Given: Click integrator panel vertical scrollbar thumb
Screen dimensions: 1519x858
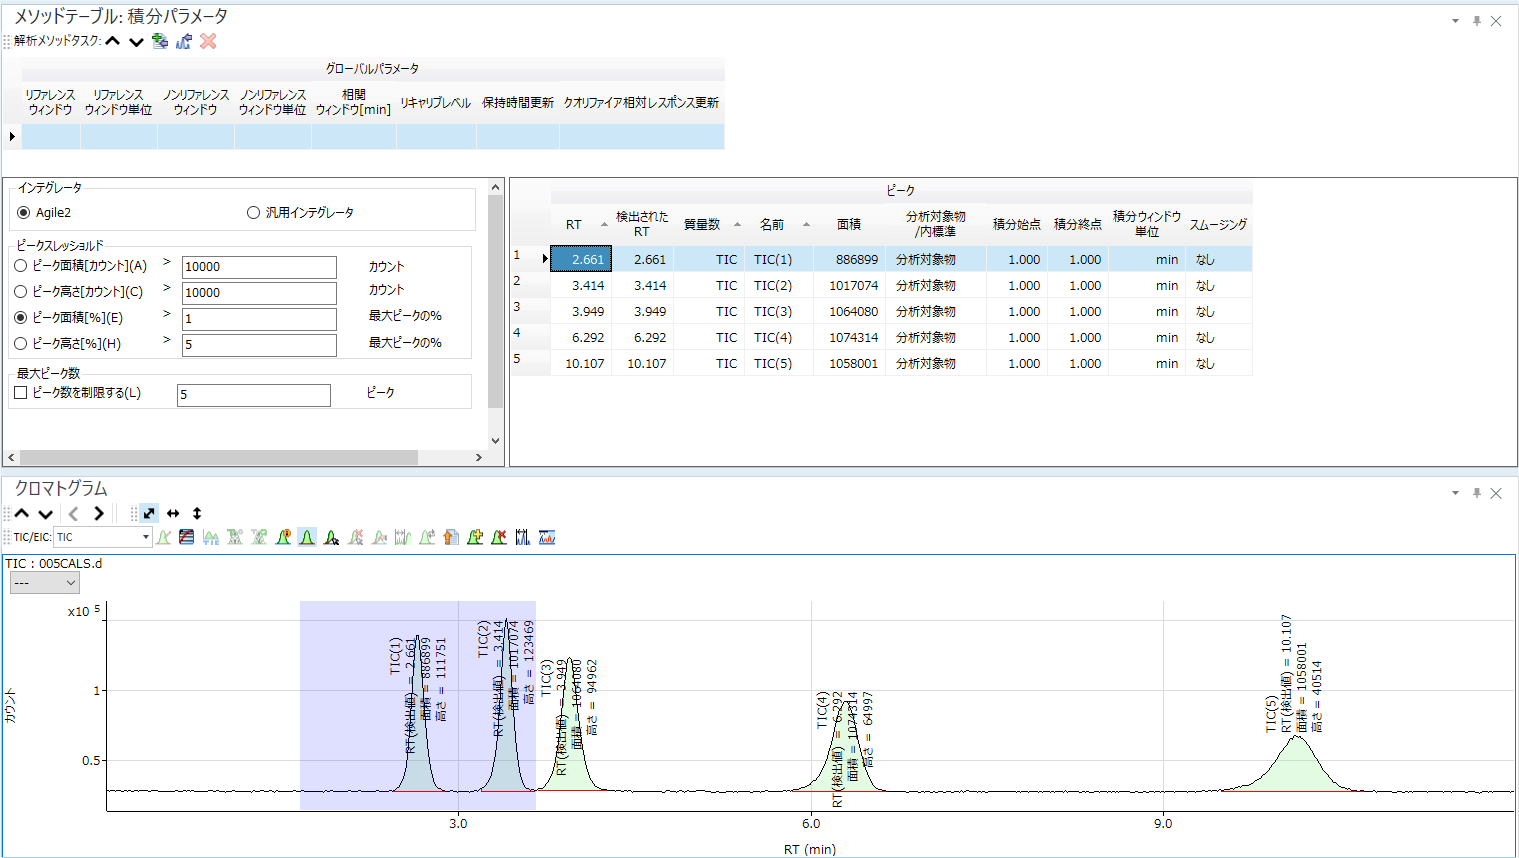Looking at the screenshot, I should tap(496, 302).
